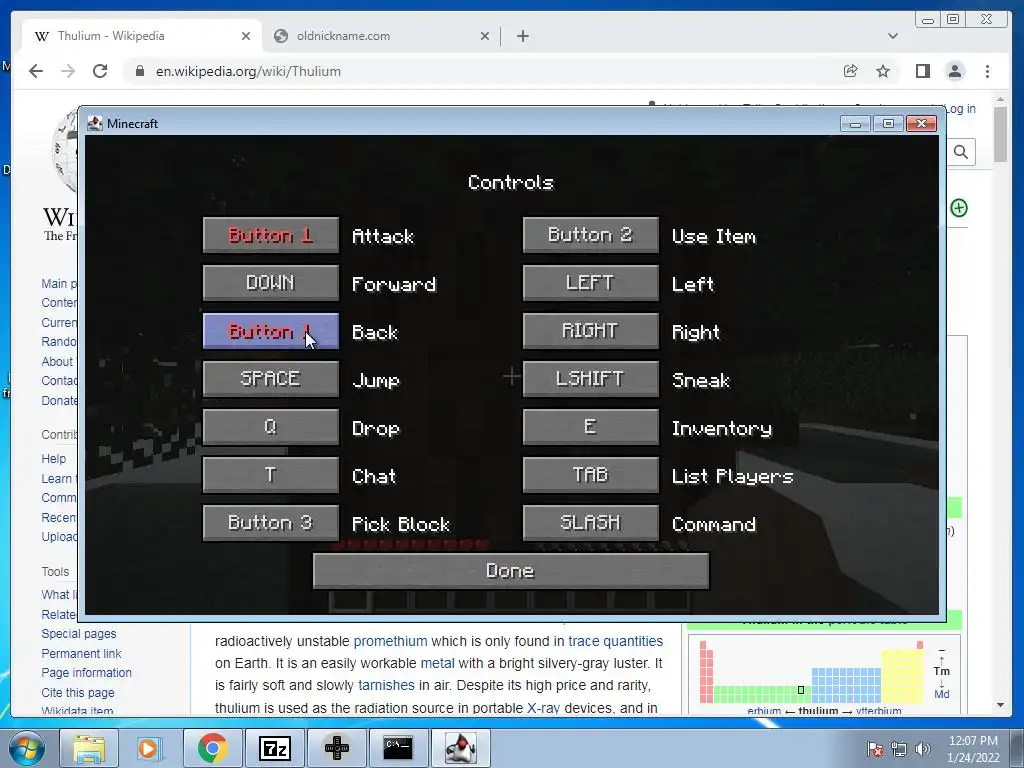
Task: Open 7-Zip from taskbar
Action: tap(274, 748)
